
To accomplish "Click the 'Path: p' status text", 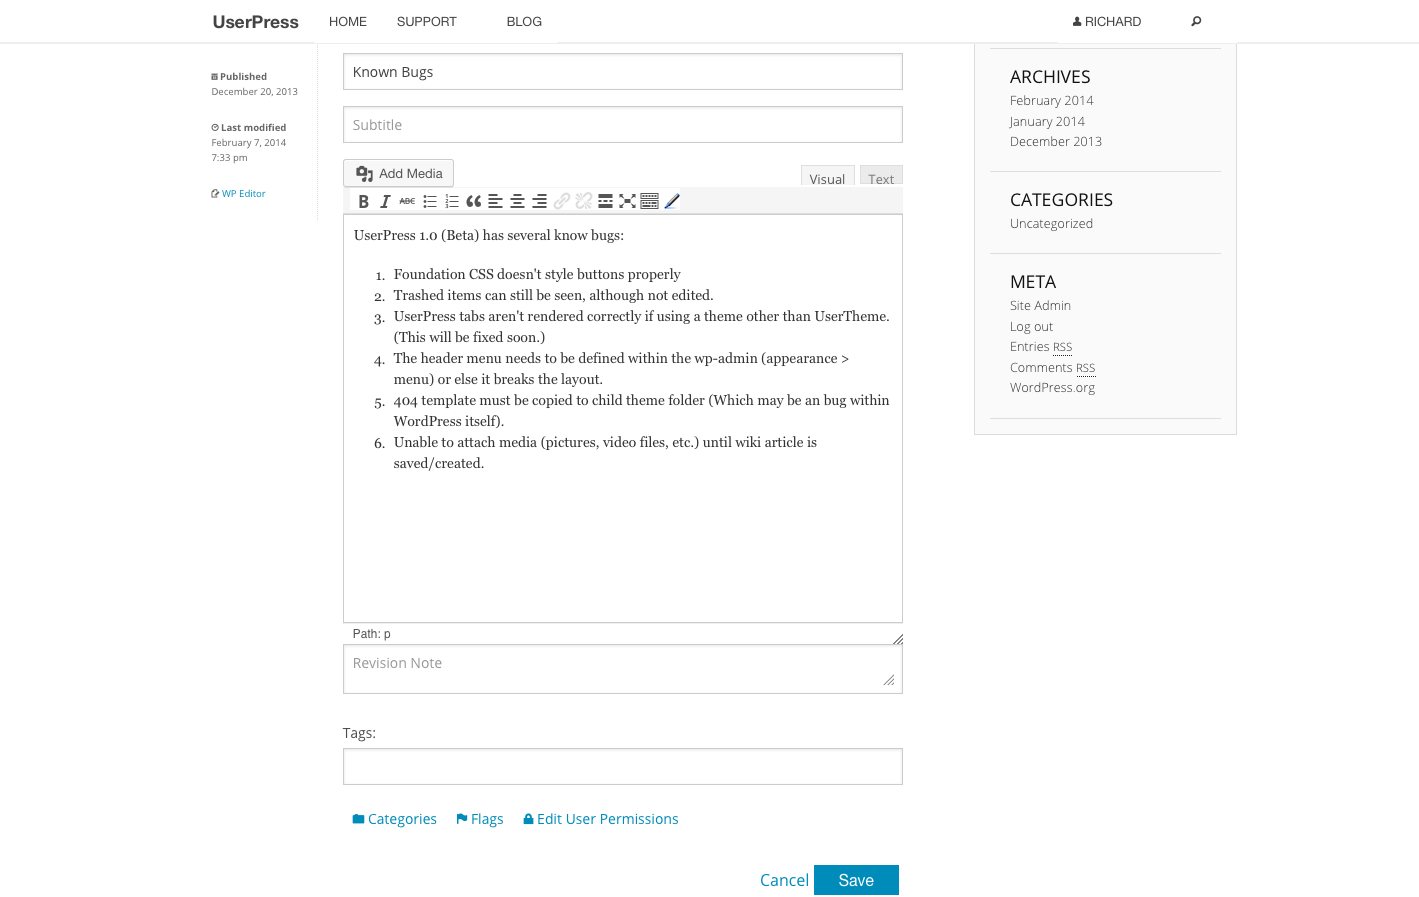I will tap(371, 634).
